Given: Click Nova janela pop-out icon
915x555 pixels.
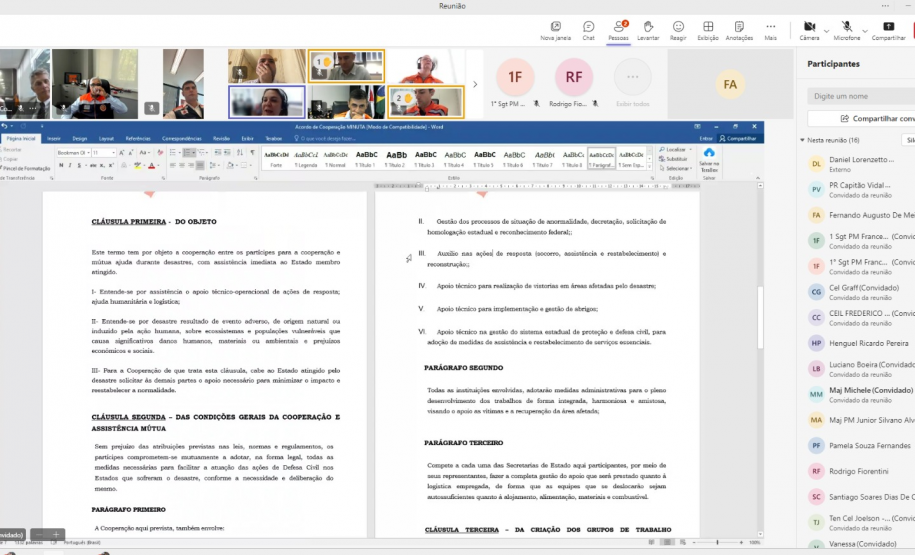Looking at the screenshot, I should pos(555,27).
